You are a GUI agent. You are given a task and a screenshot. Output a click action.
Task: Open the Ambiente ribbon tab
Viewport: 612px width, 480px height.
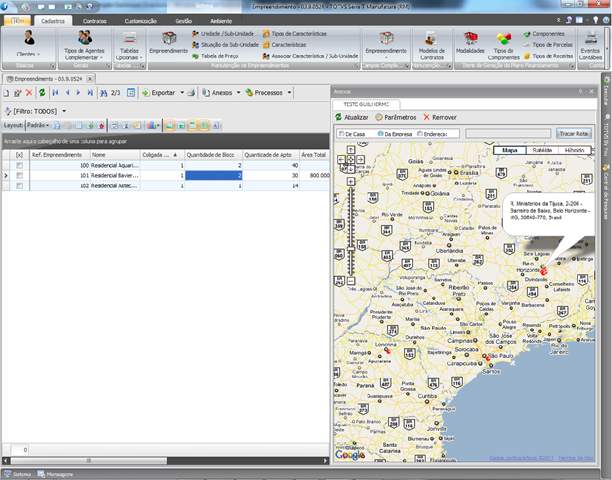click(221, 21)
